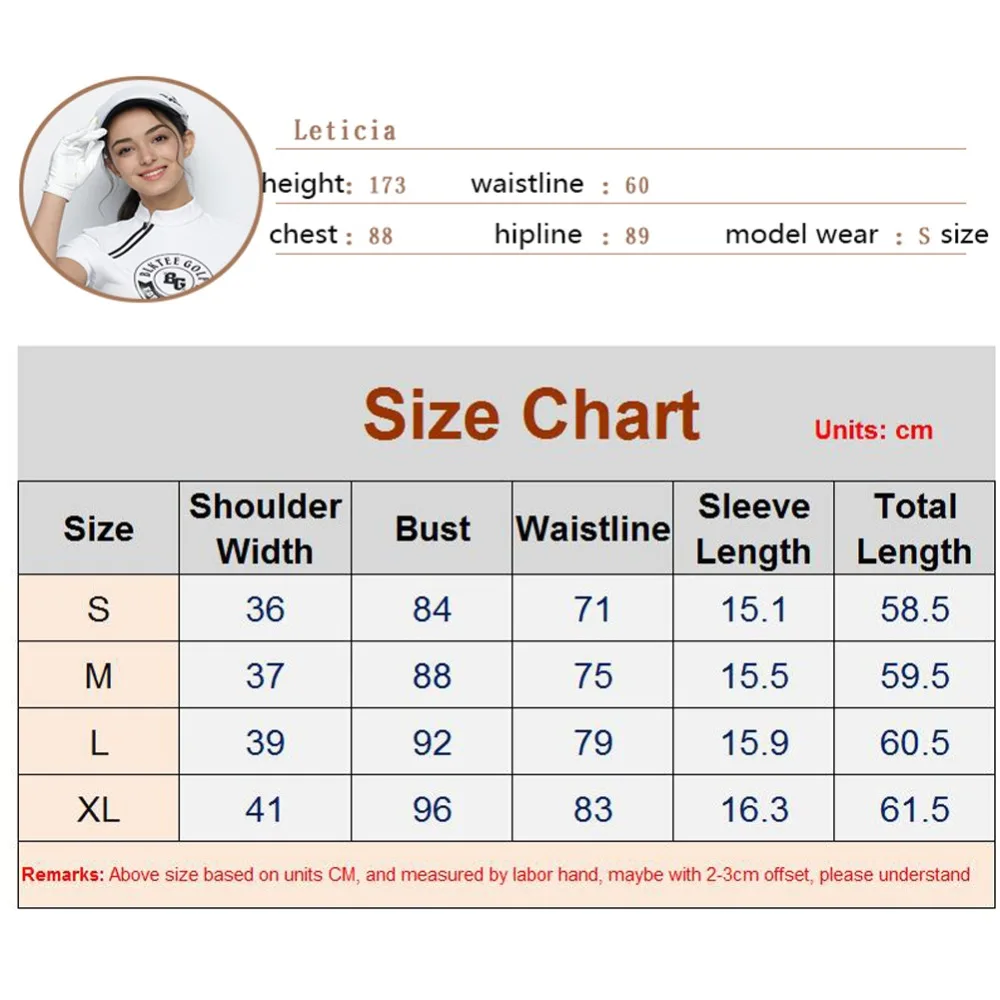The height and width of the screenshot is (1000, 1000).
Task: Click the Size Chart title
Action: pos(531,415)
